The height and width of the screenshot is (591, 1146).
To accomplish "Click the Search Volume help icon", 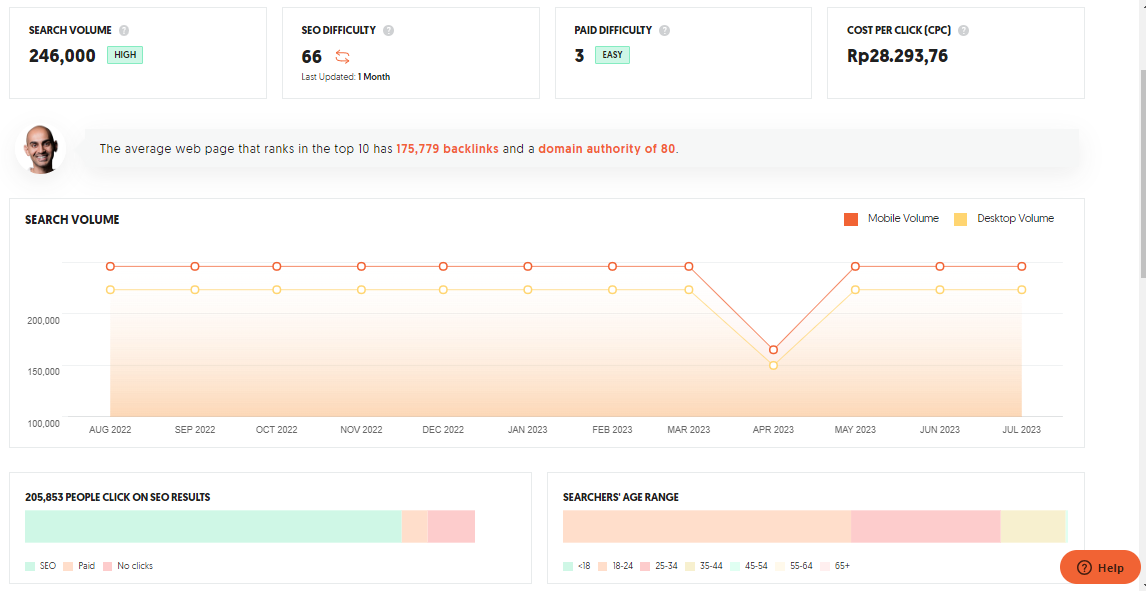I will click(124, 31).
